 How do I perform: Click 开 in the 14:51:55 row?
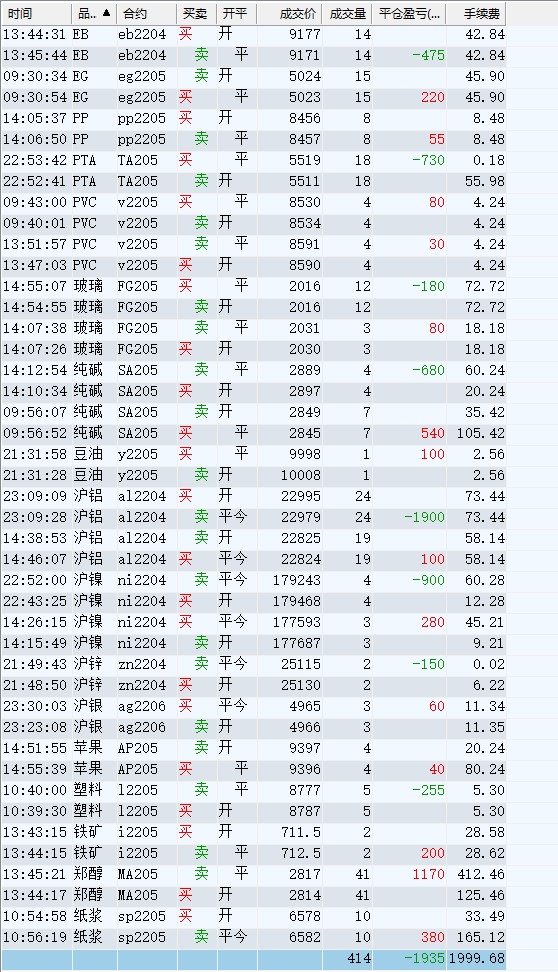click(225, 748)
